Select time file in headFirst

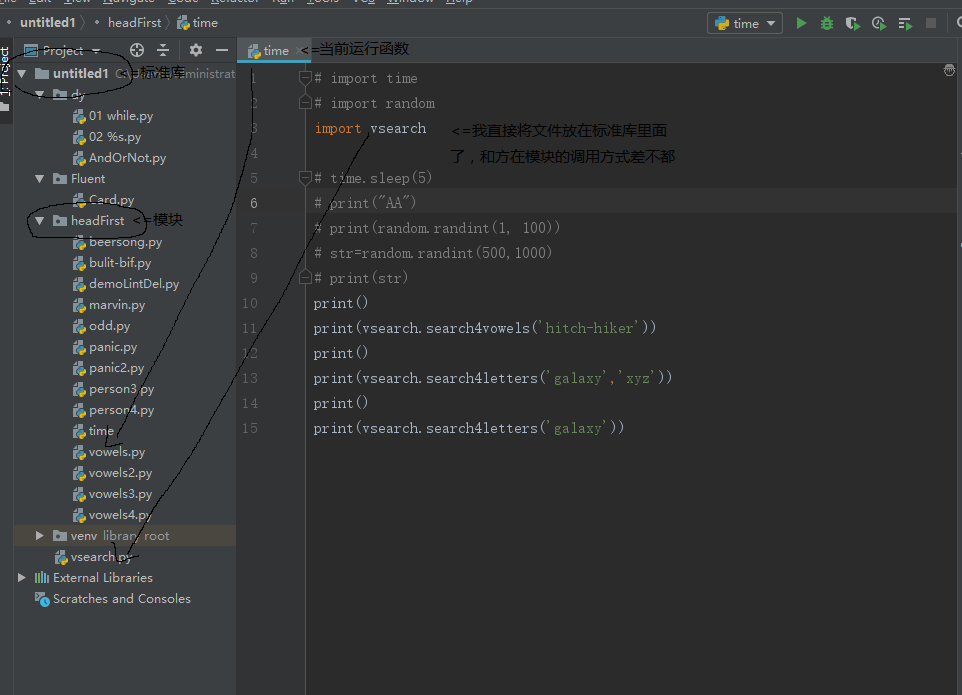(x=93, y=431)
